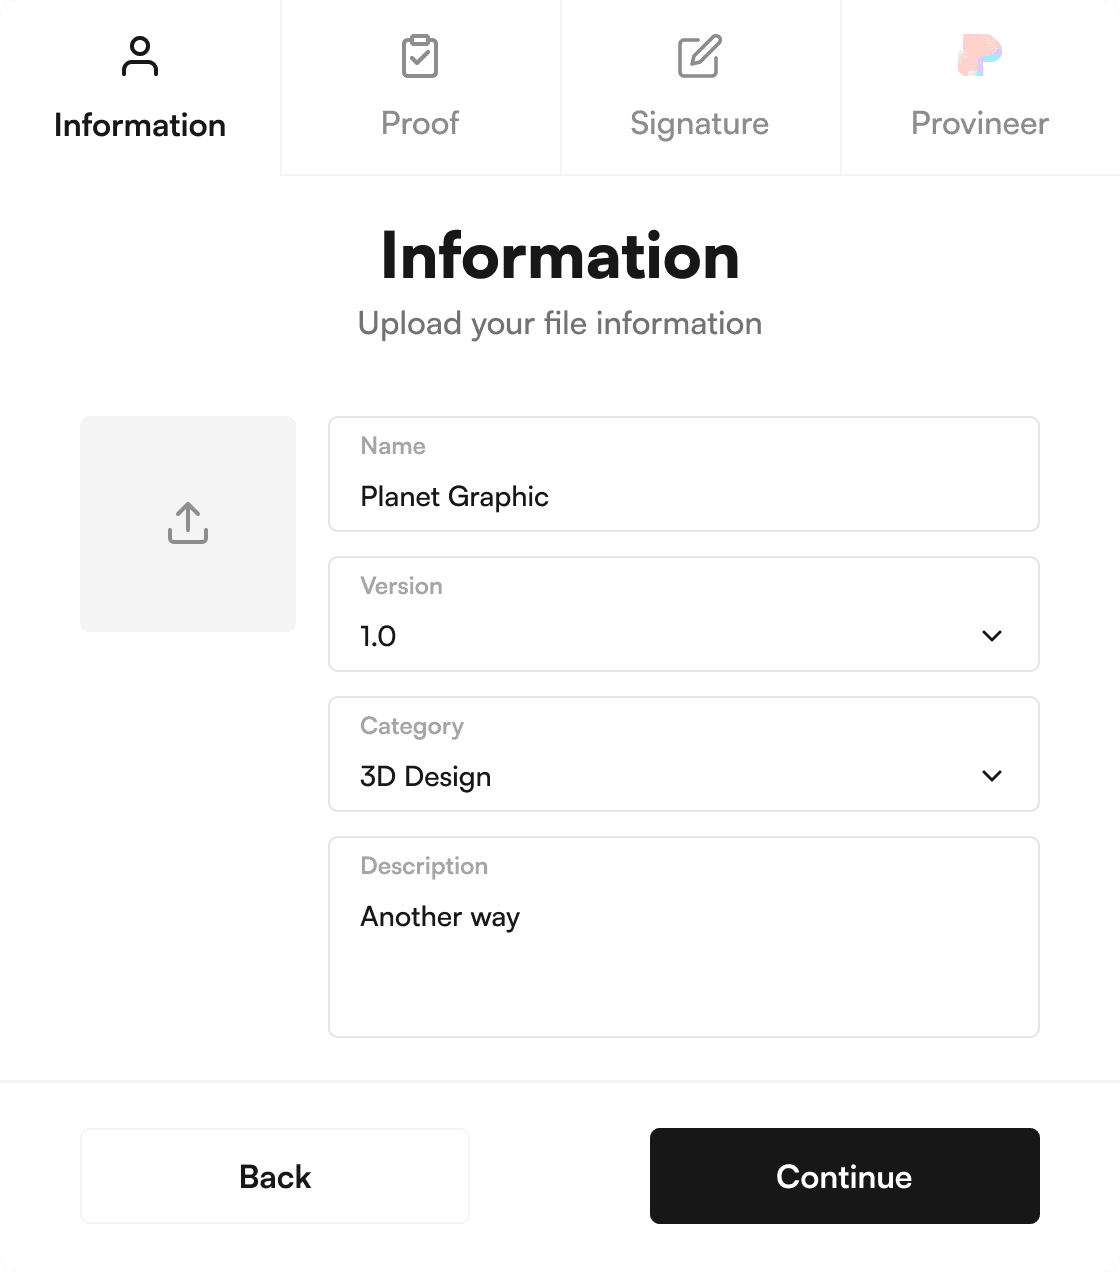This screenshot has width=1120, height=1272.
Task: Click the Back button
Action: 274,1176
